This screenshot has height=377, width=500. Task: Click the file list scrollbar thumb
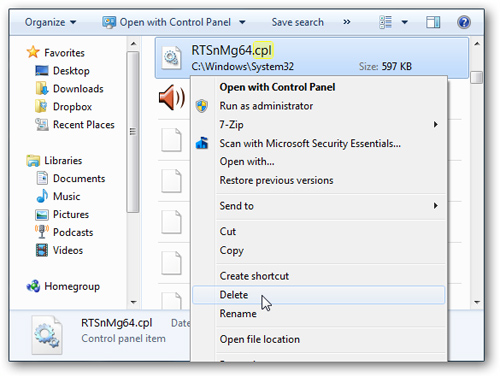click(477, 78)
